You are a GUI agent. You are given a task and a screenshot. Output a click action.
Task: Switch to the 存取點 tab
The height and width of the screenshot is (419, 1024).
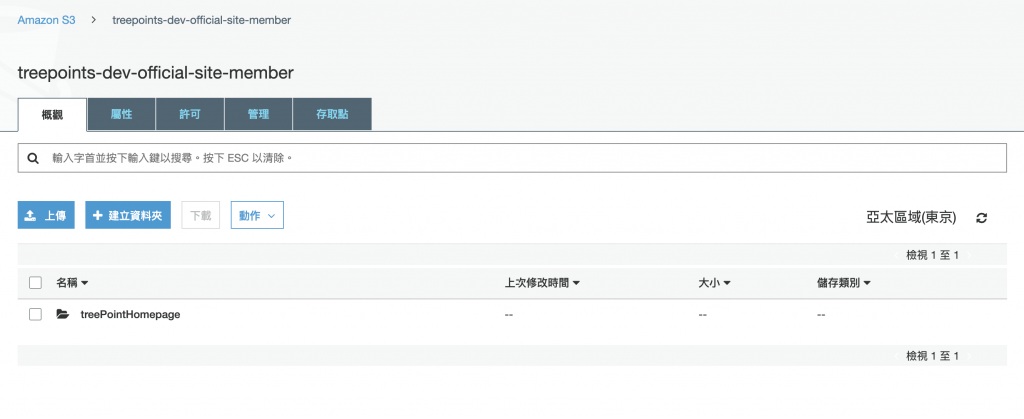pos(332,114)
